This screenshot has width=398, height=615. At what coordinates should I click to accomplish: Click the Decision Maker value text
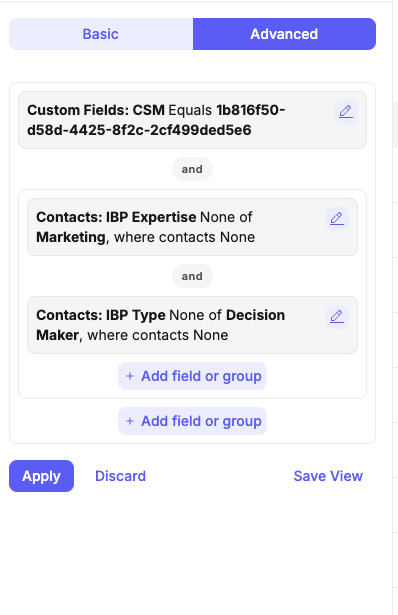click(161, 325)
